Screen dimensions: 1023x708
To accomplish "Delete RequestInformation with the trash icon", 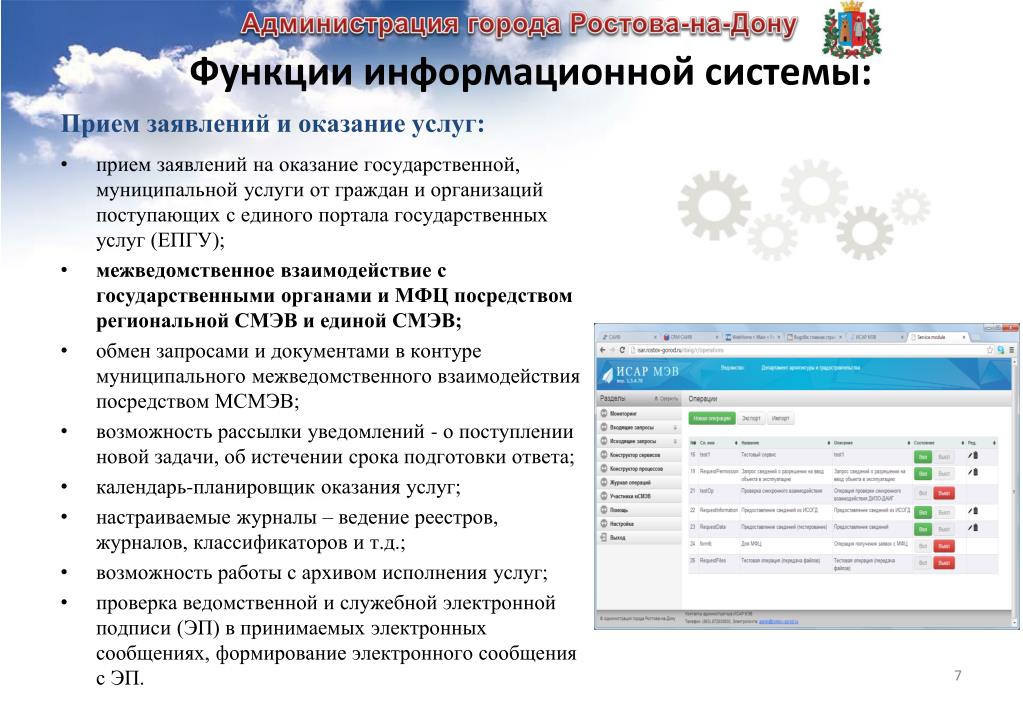I will 976,511.
